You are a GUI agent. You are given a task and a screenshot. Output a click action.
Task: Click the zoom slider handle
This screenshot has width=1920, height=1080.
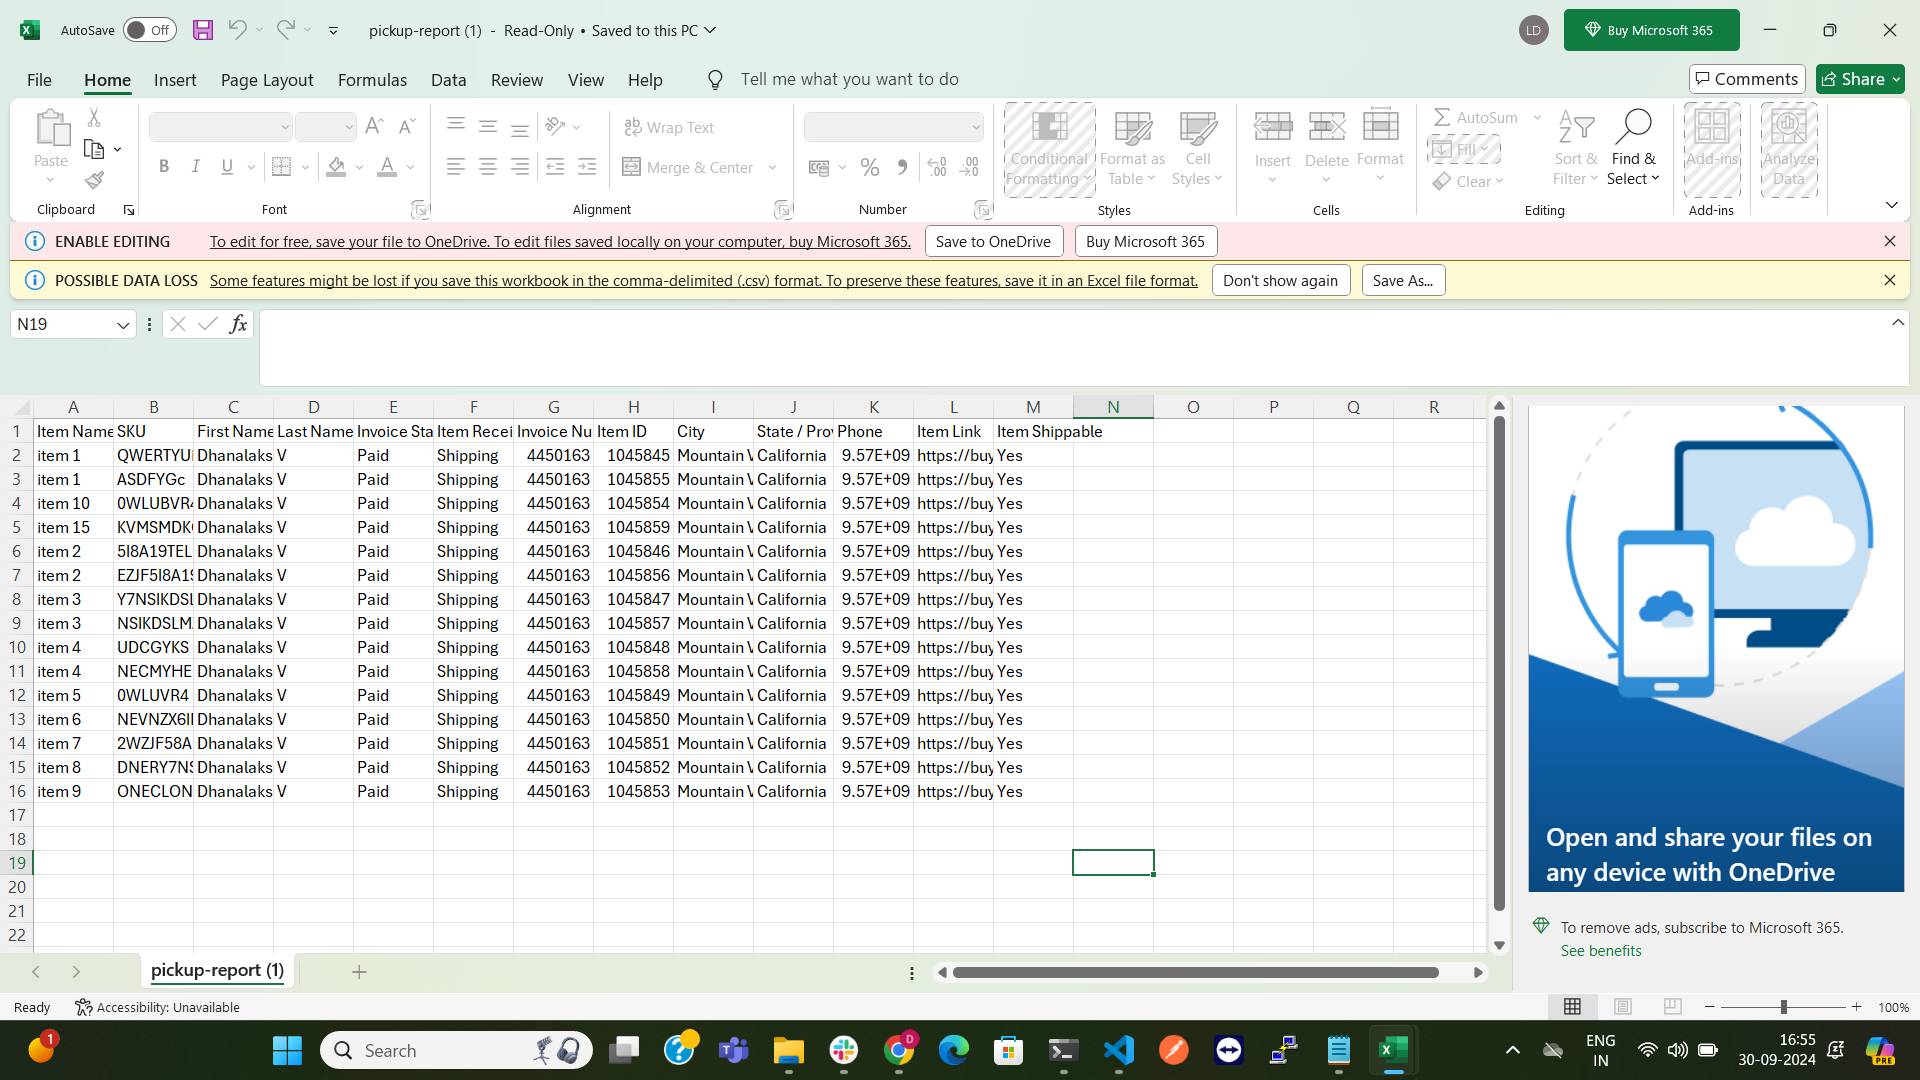coord(1783,1007)
